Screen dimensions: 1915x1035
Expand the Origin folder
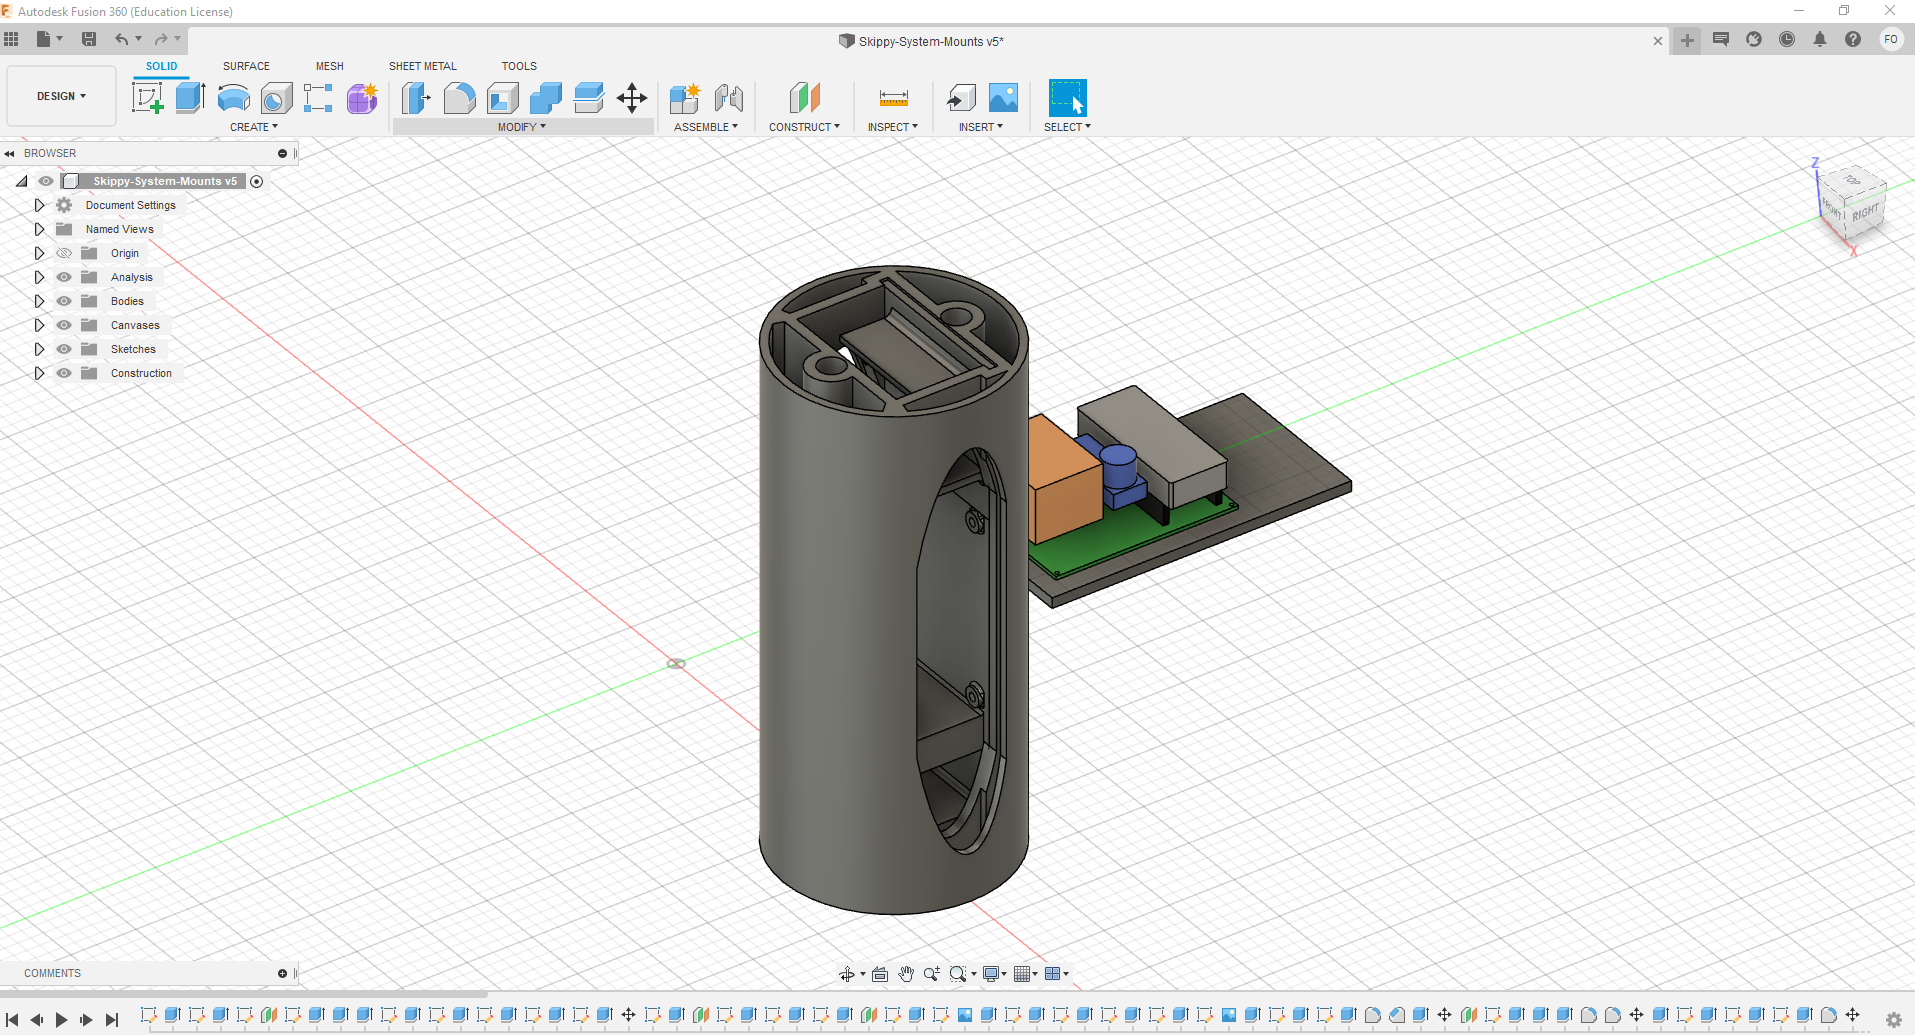pyautogui.click(x=39, y=253)
